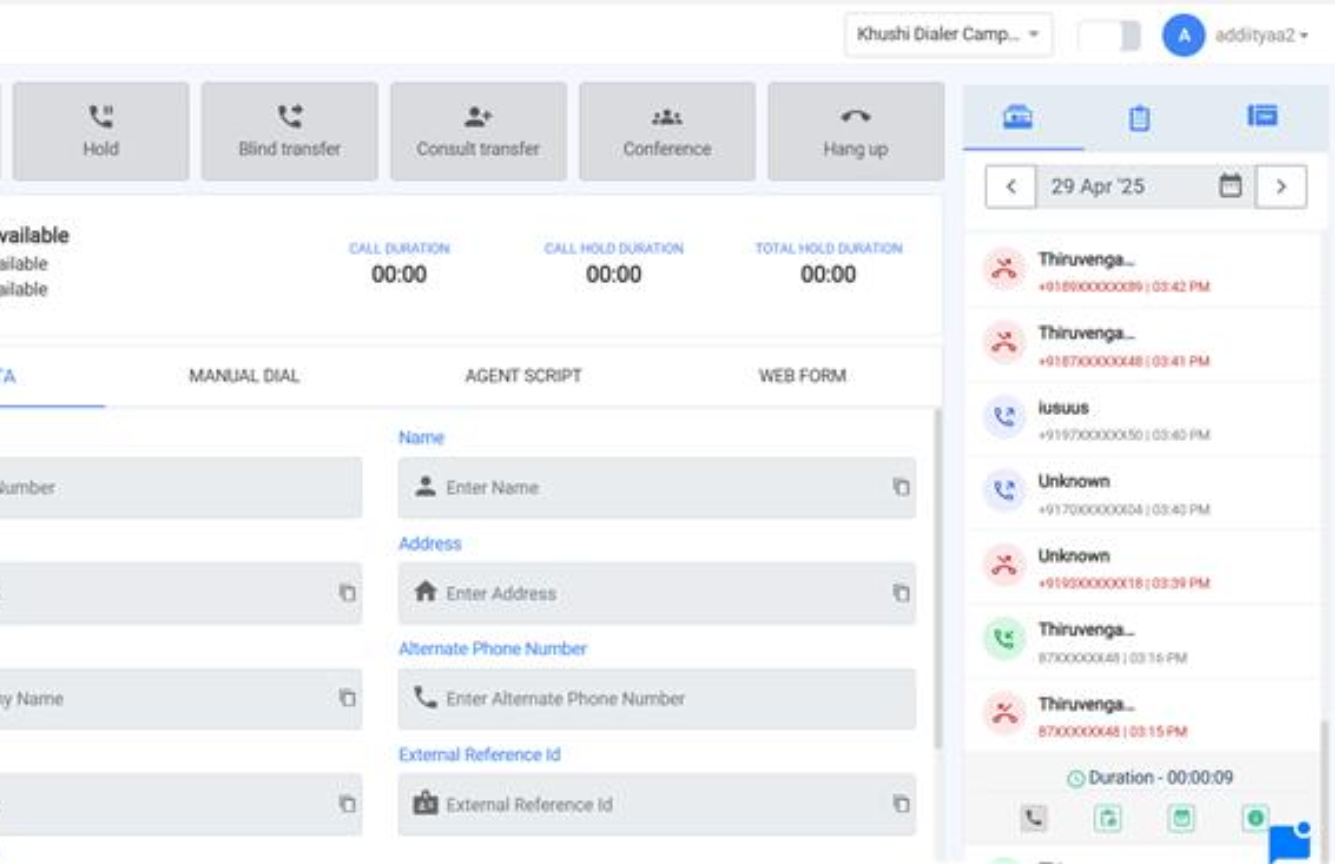Click the CALL DURATION 00:00 value

tap(399, 275)
